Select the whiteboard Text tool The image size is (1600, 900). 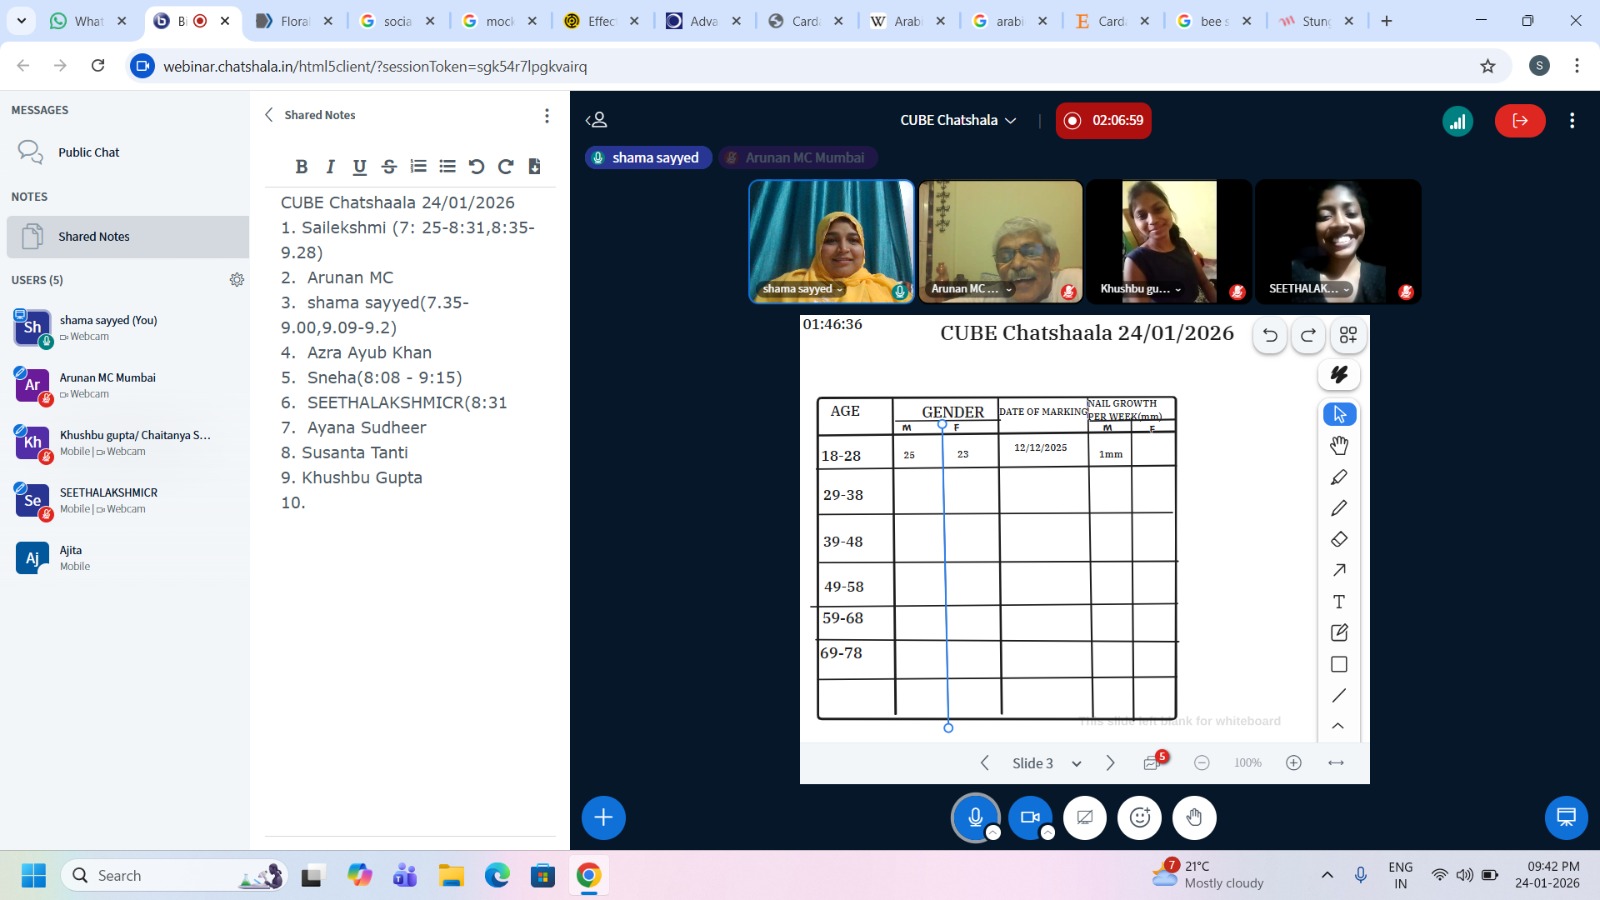click(x=1339, y=602)
